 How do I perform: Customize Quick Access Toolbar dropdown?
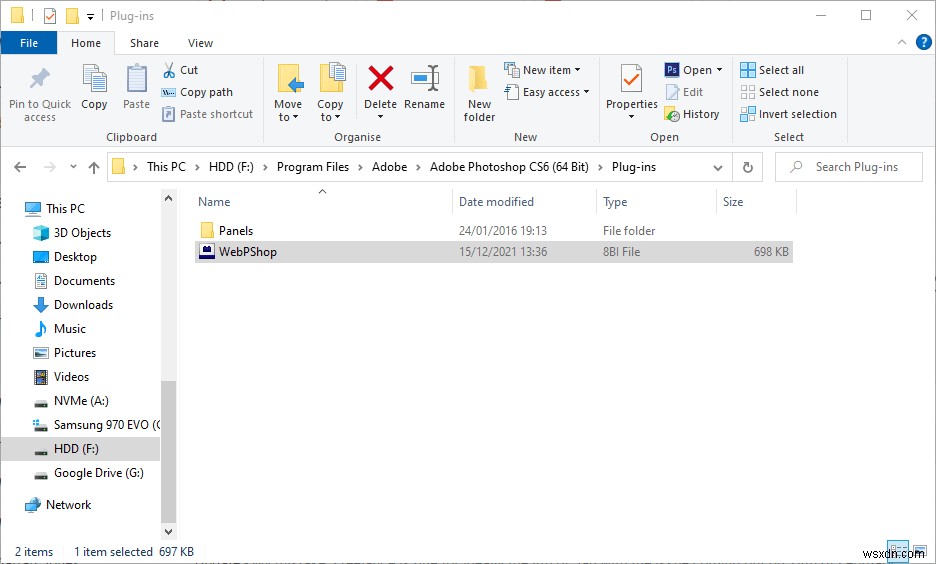click(90, 17)
